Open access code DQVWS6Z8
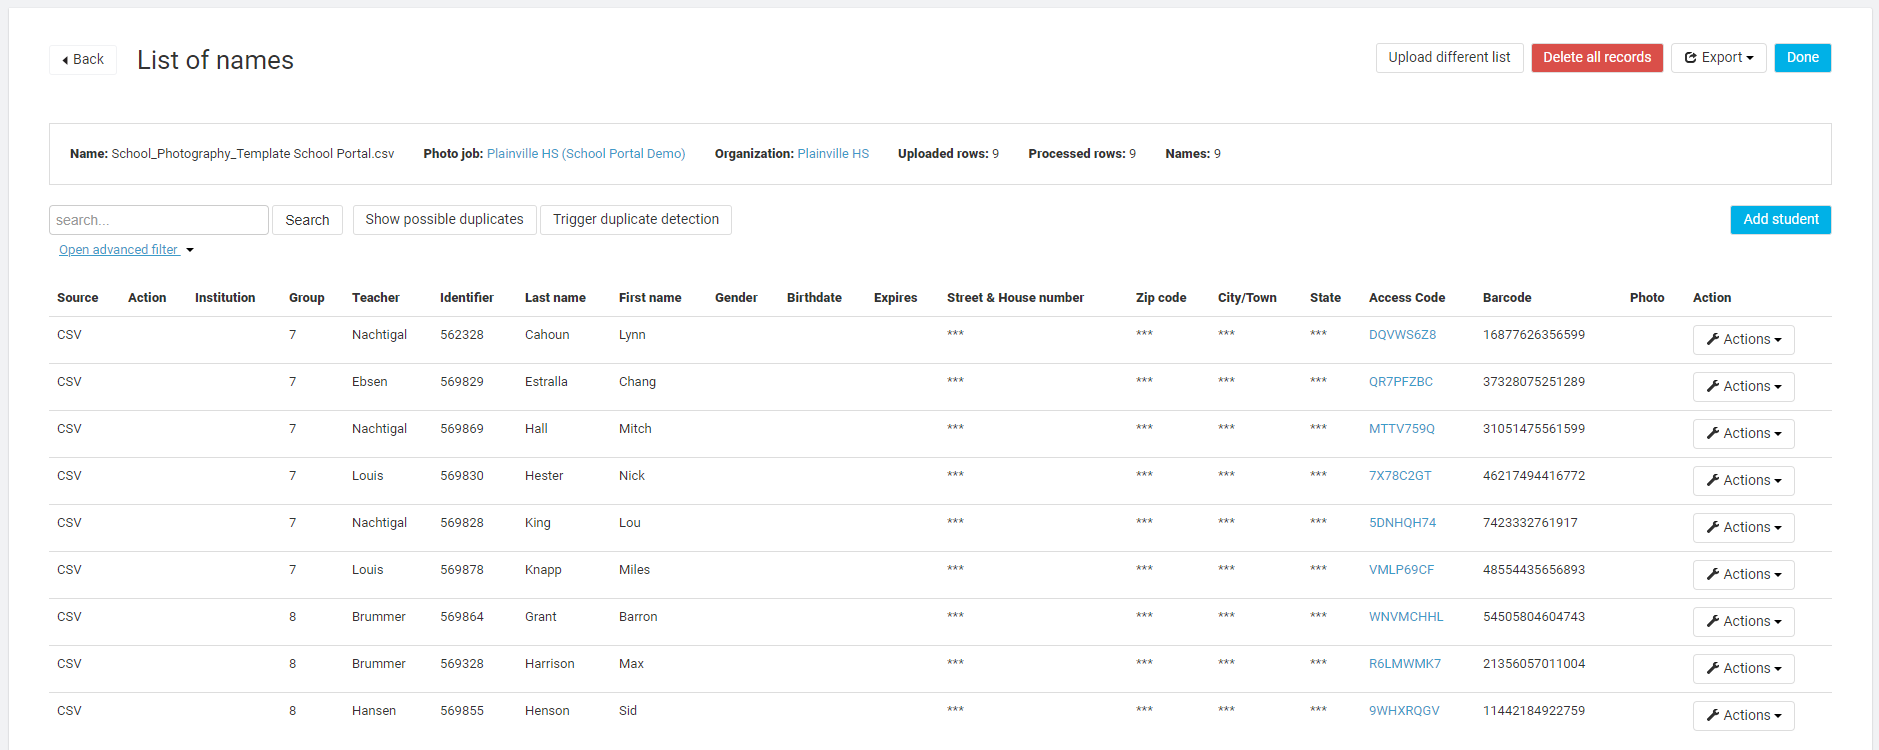 [x=1402, y=335]
